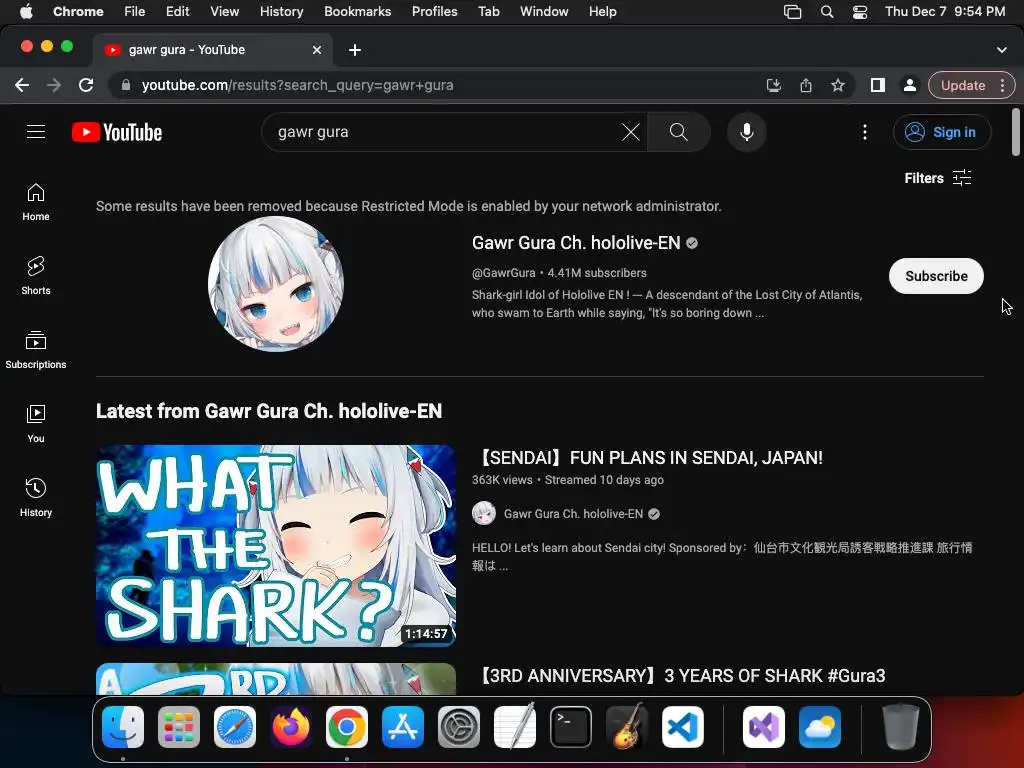Open Visual Studio Code from the Dock
Screen dimensions: 1024x768
coord(682,727)
